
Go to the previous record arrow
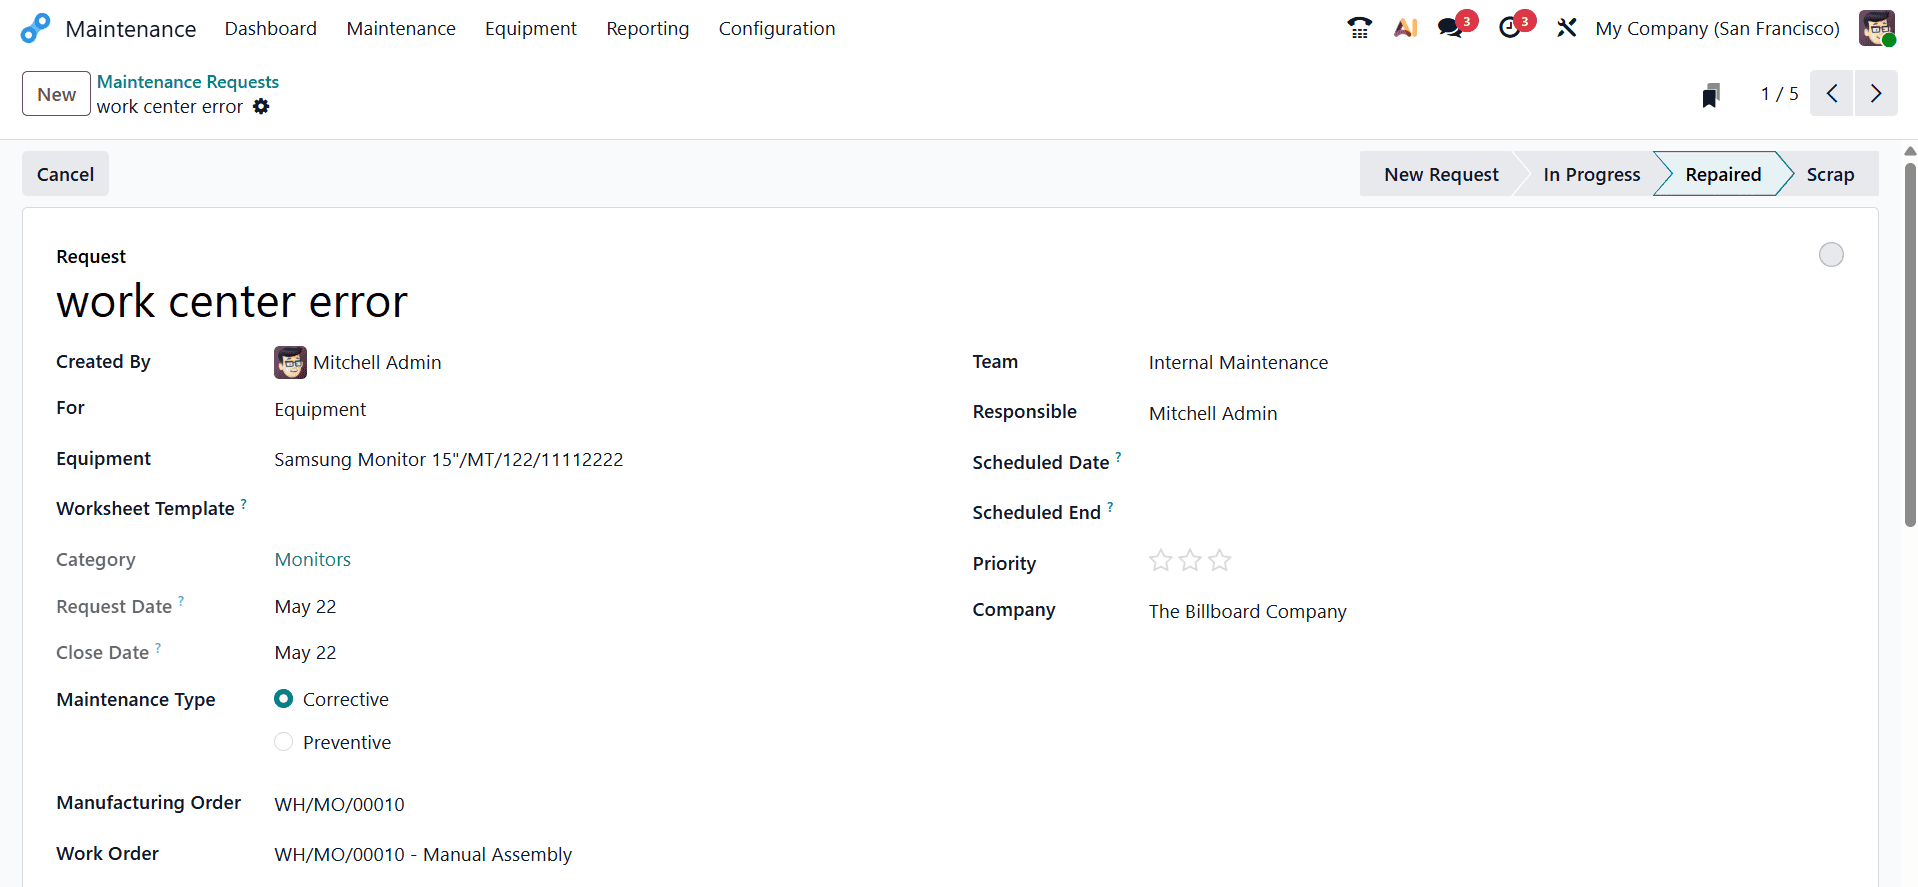1832,94
